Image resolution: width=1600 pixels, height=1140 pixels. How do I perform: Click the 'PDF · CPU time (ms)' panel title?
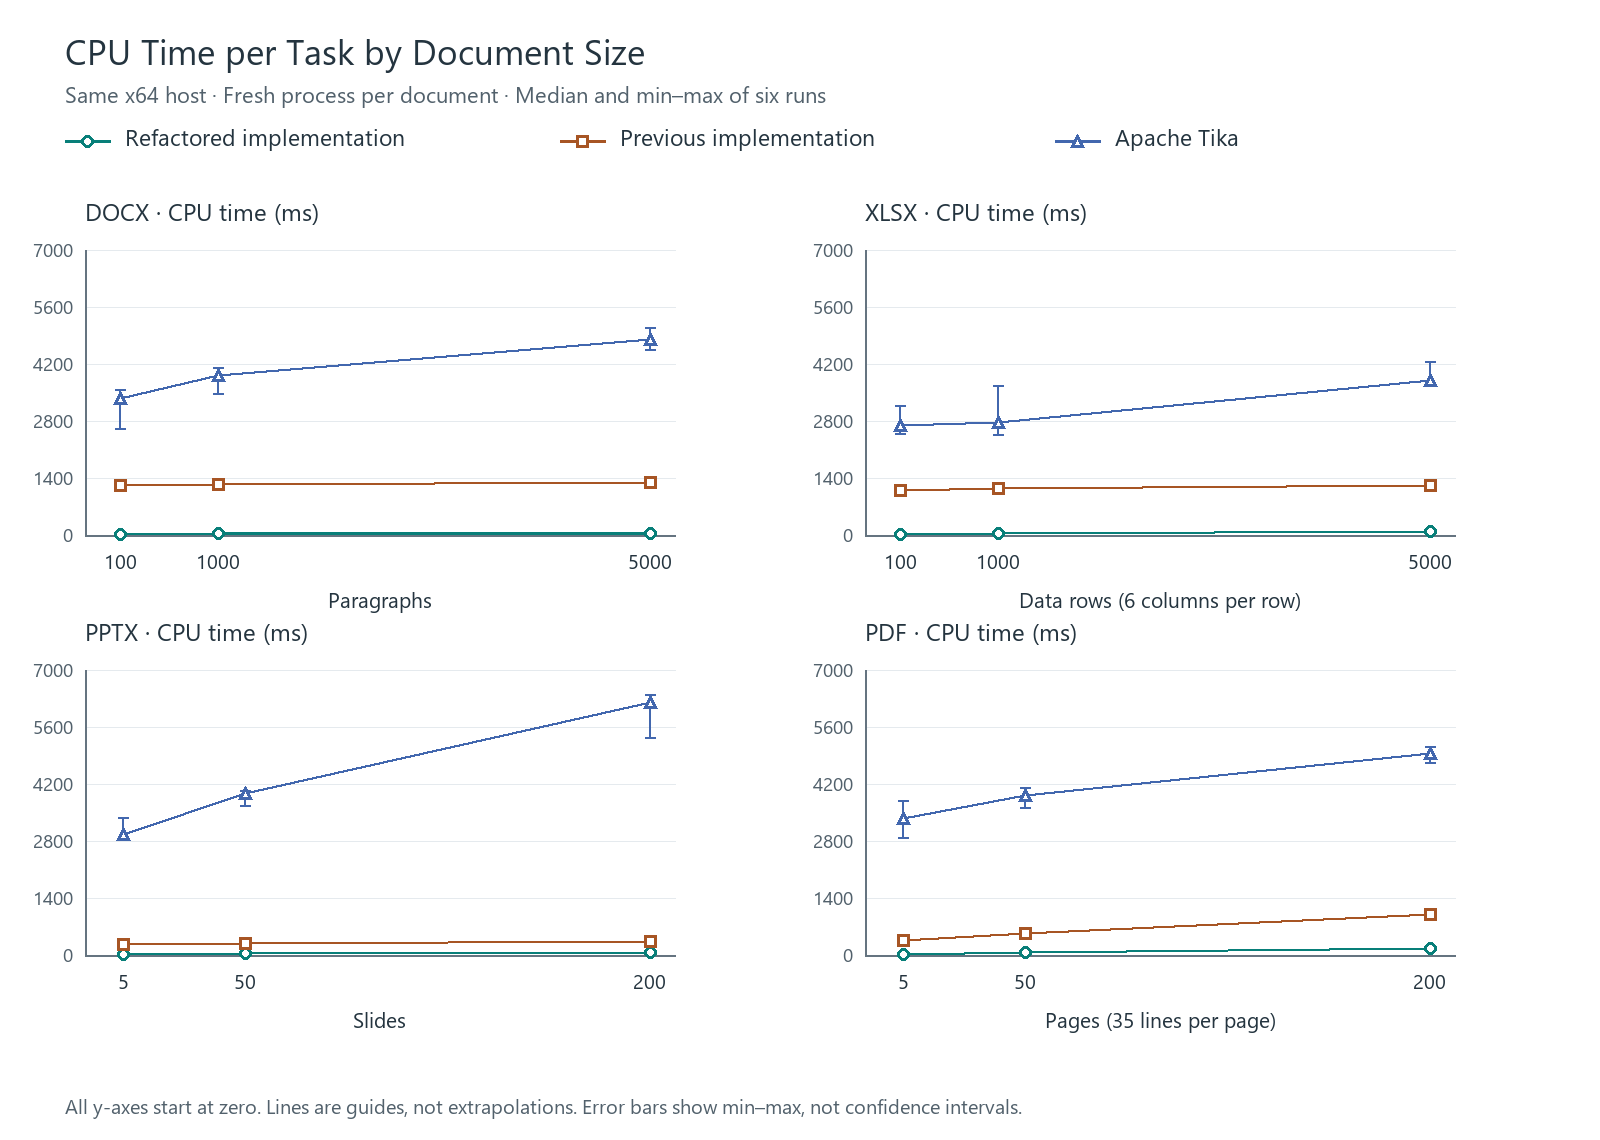(971, 633)
